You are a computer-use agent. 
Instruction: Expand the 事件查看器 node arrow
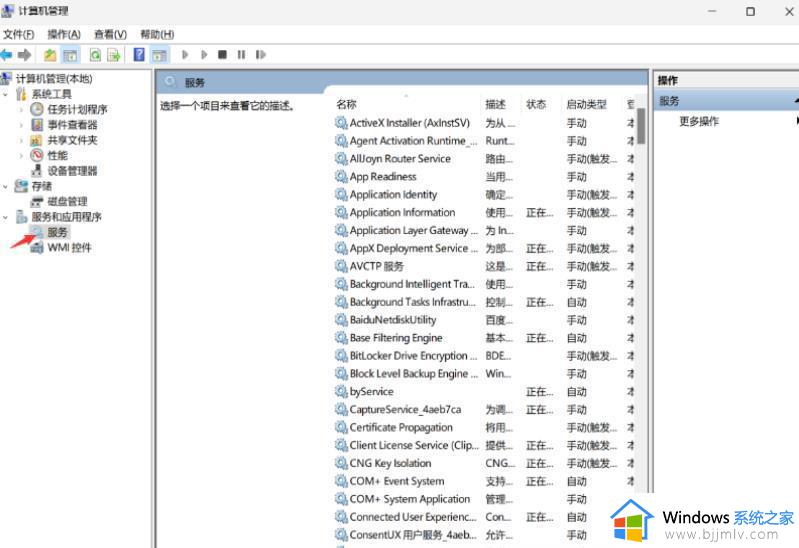click(x=21, y=125)
